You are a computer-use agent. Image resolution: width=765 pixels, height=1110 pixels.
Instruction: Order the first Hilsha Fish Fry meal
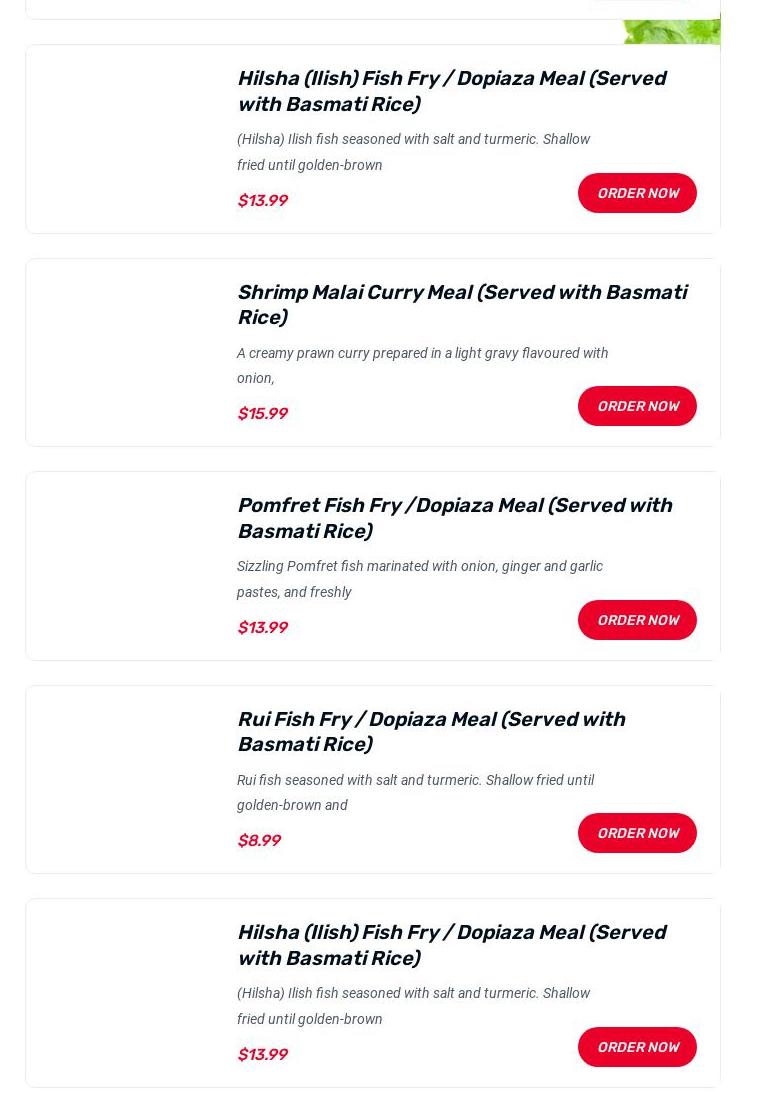pos(637,193)
